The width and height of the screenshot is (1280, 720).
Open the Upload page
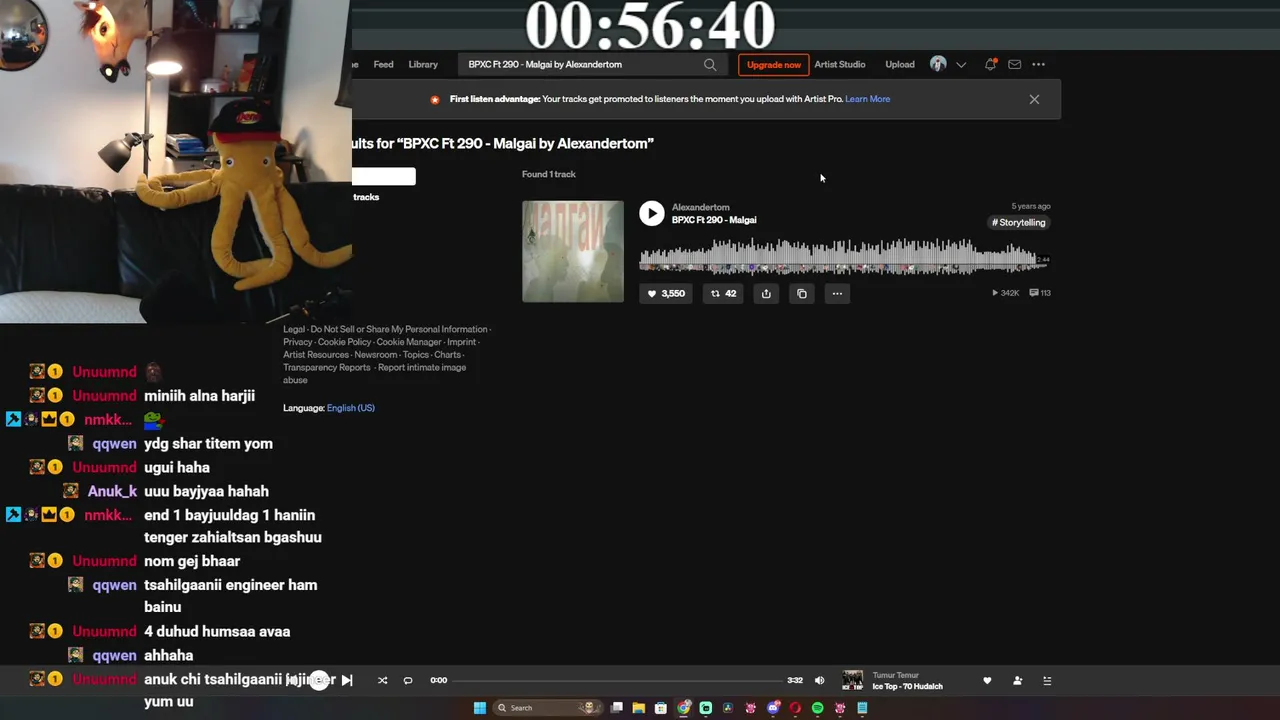tap(900, 64)
